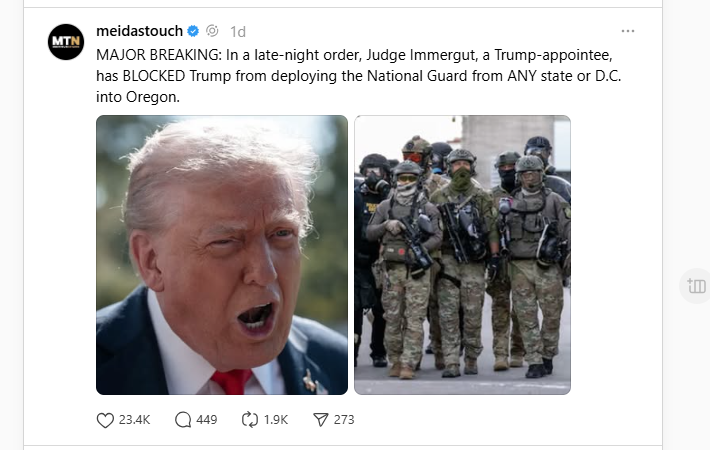This screenshot has height=450, width=710.
Task: Repost using the circular arrows icon
Action: (x=249, y=420)
